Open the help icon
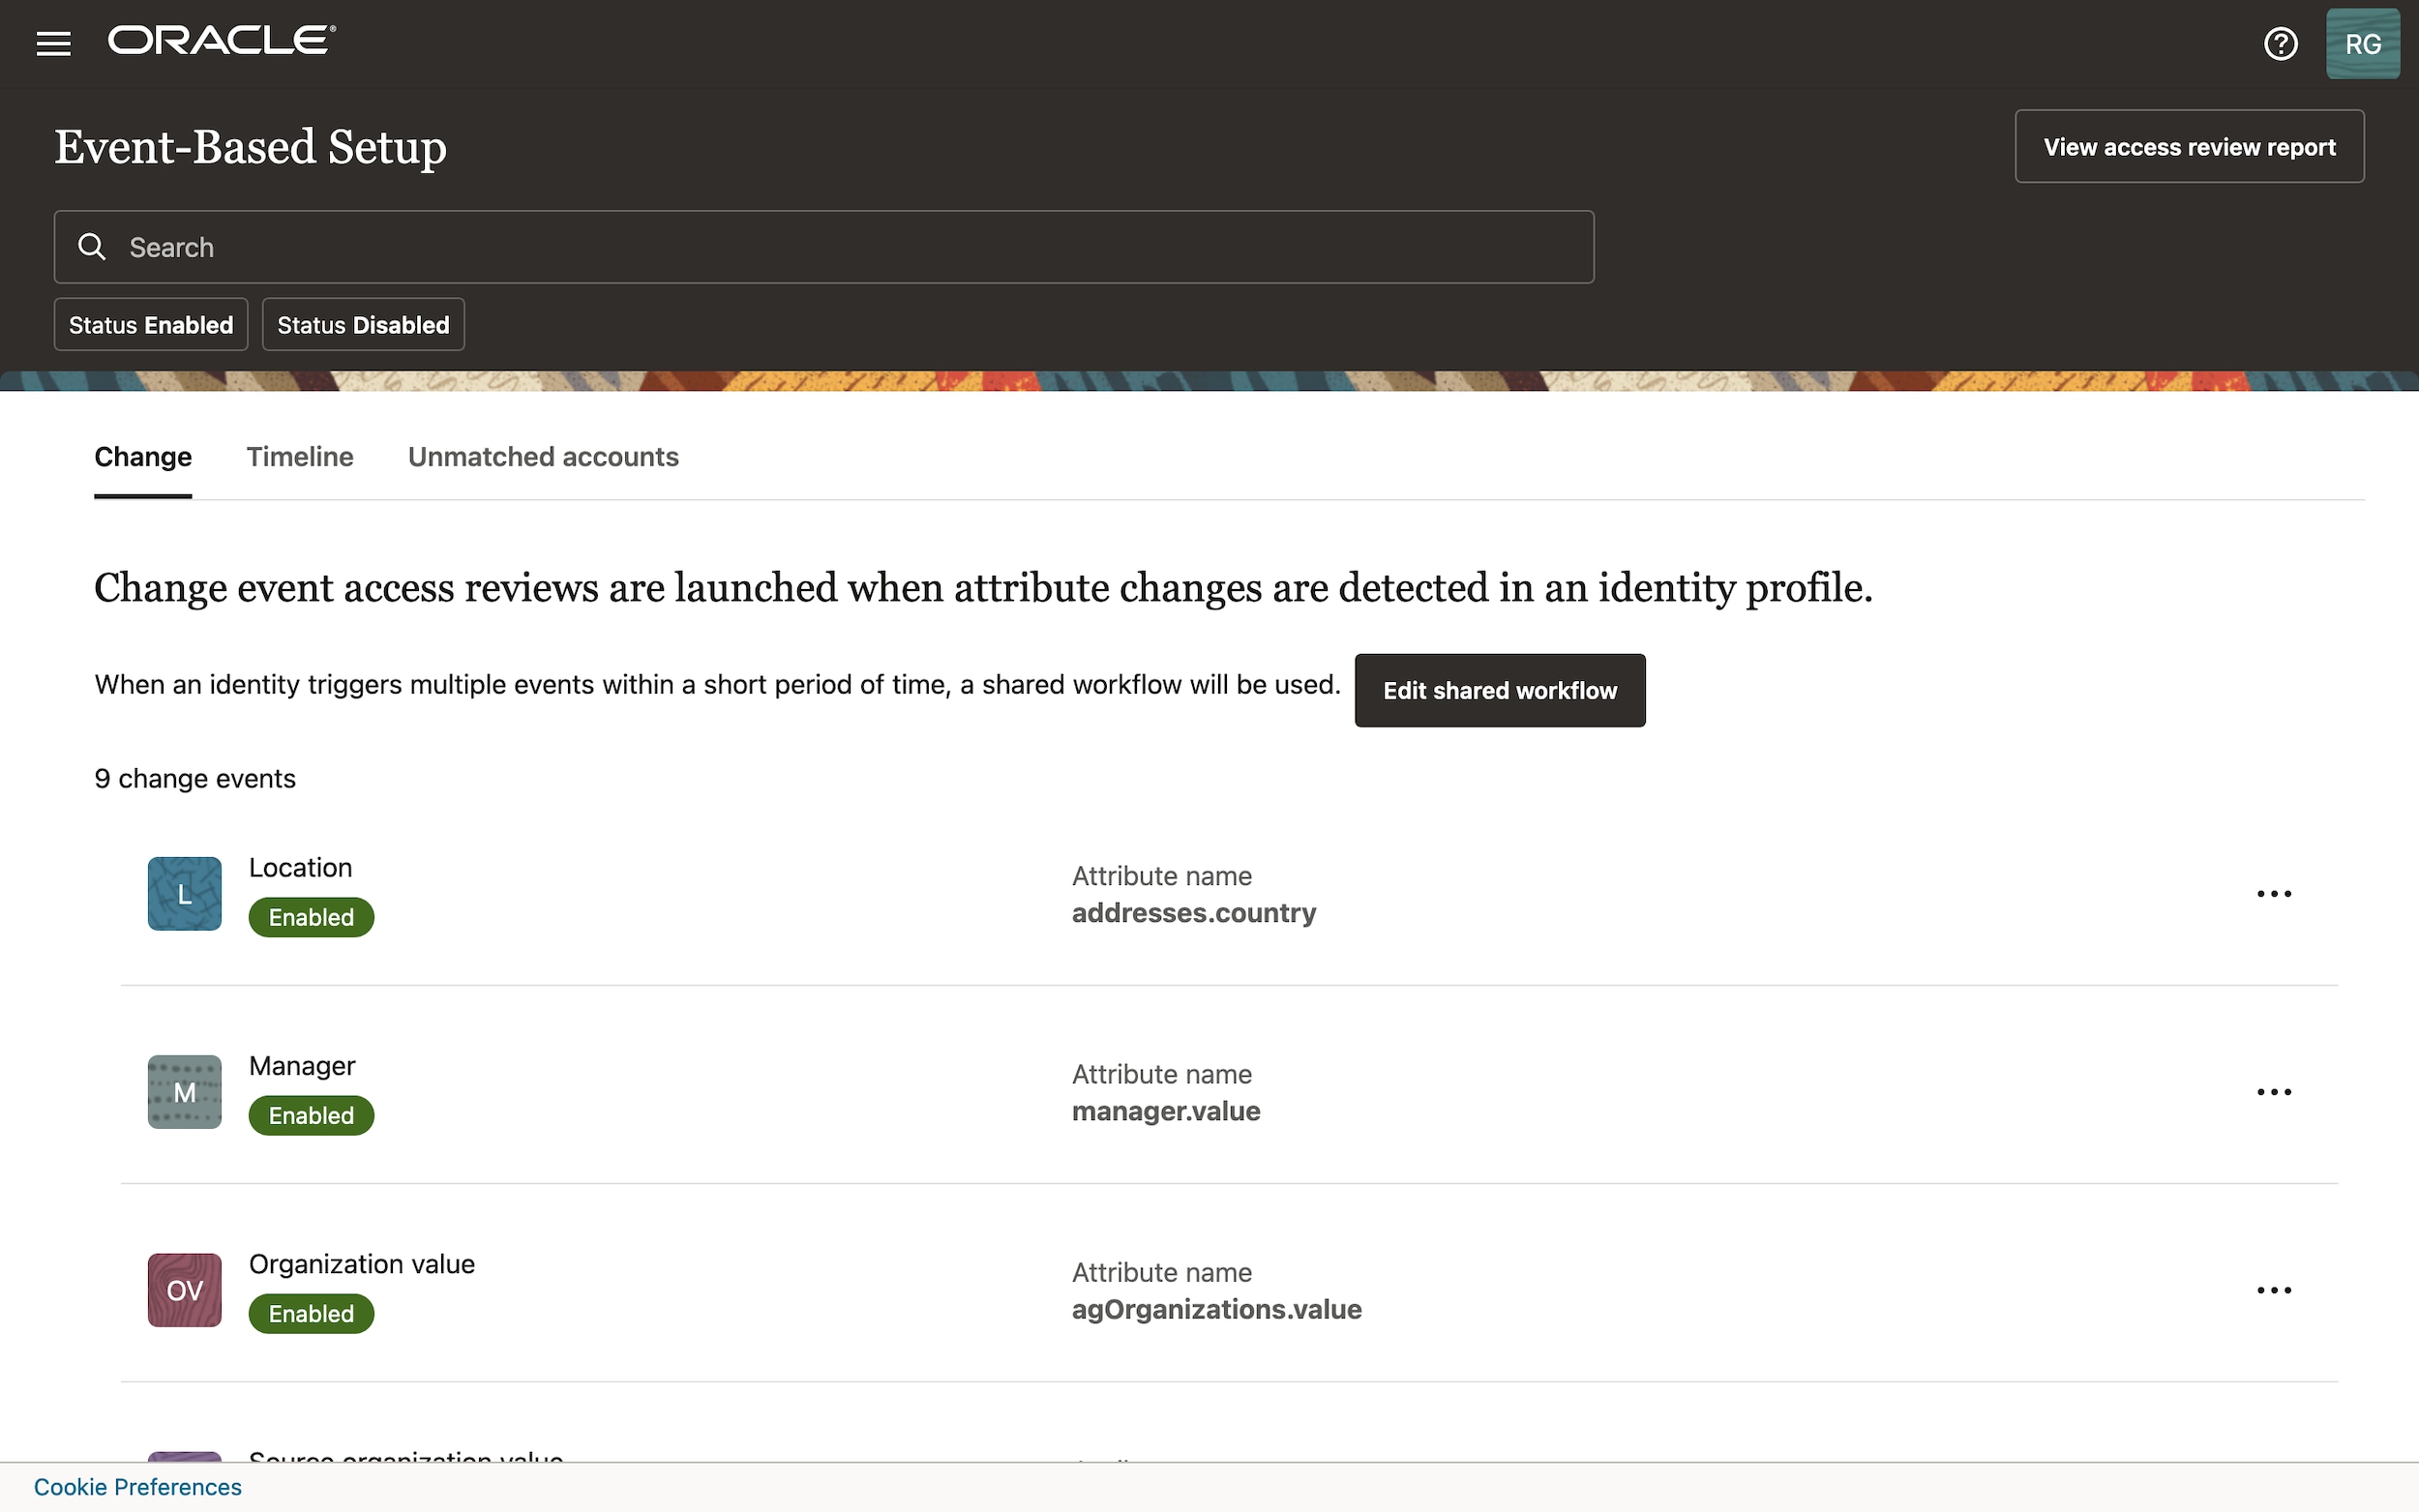The image size is (2419, 1512). pos(2281,42)
